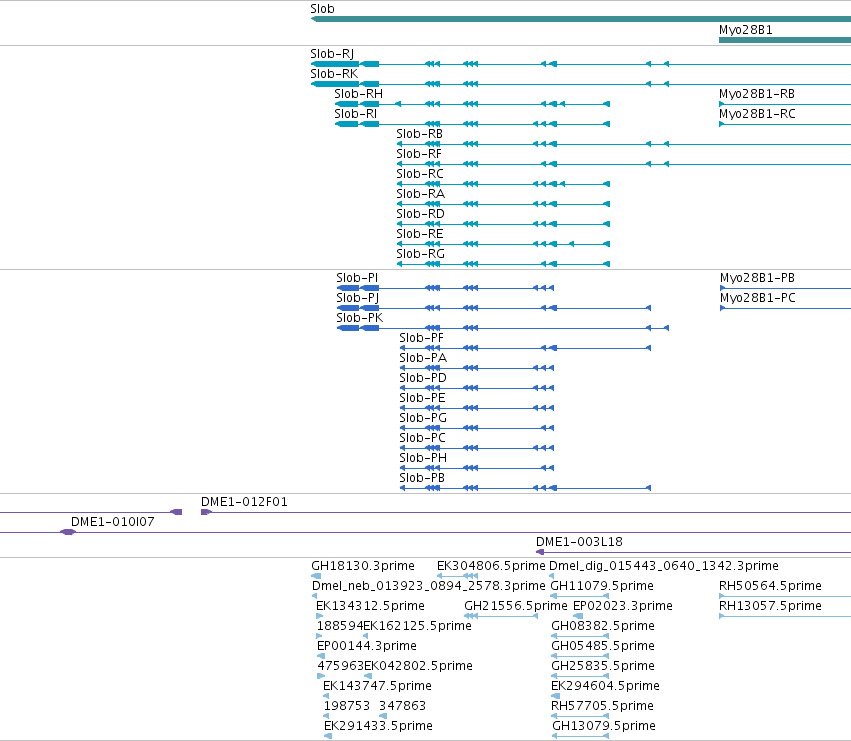Click the Slob-PA protein label

[423, 358]
